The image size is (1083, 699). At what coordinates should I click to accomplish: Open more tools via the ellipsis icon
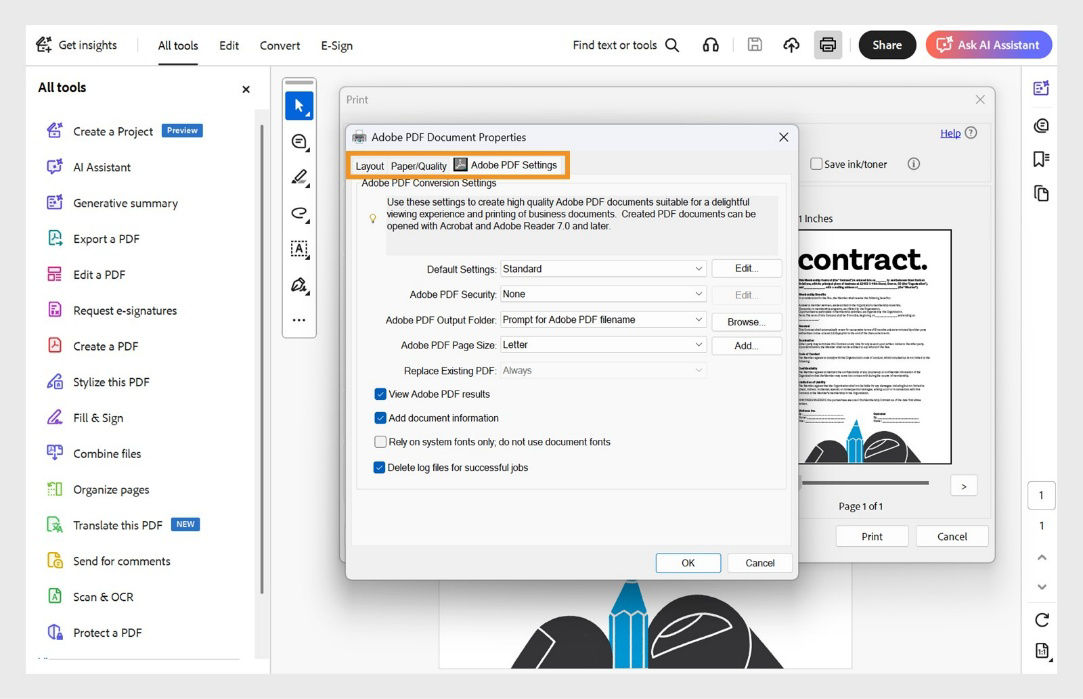click(298, 319)
